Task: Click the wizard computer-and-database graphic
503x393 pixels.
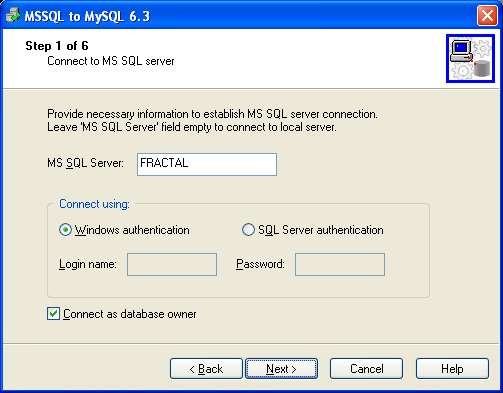Action: tap(470, 58)
